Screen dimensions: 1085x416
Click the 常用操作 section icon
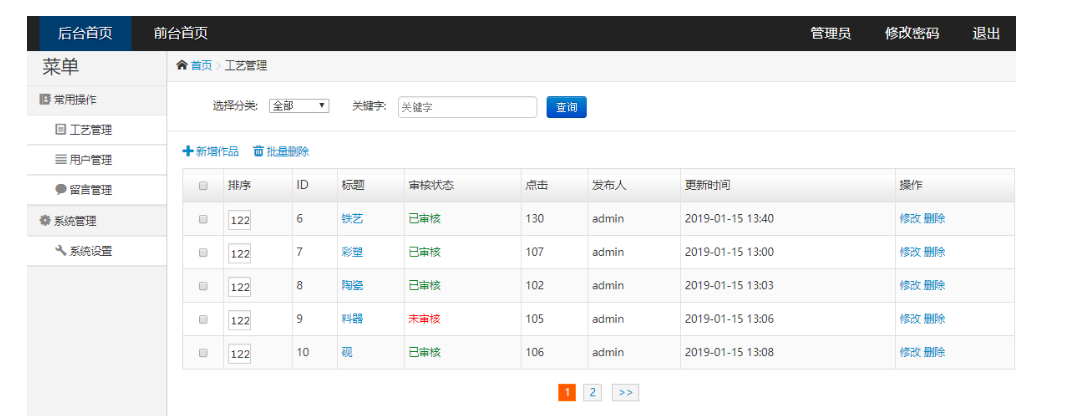[x=45, y=100]
